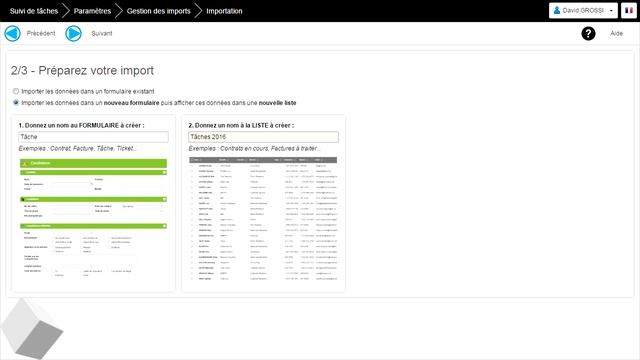Go to Suivi de tâches breadcrumb
640x360 pixels.
pyautogui.click(x=34, y=11)
